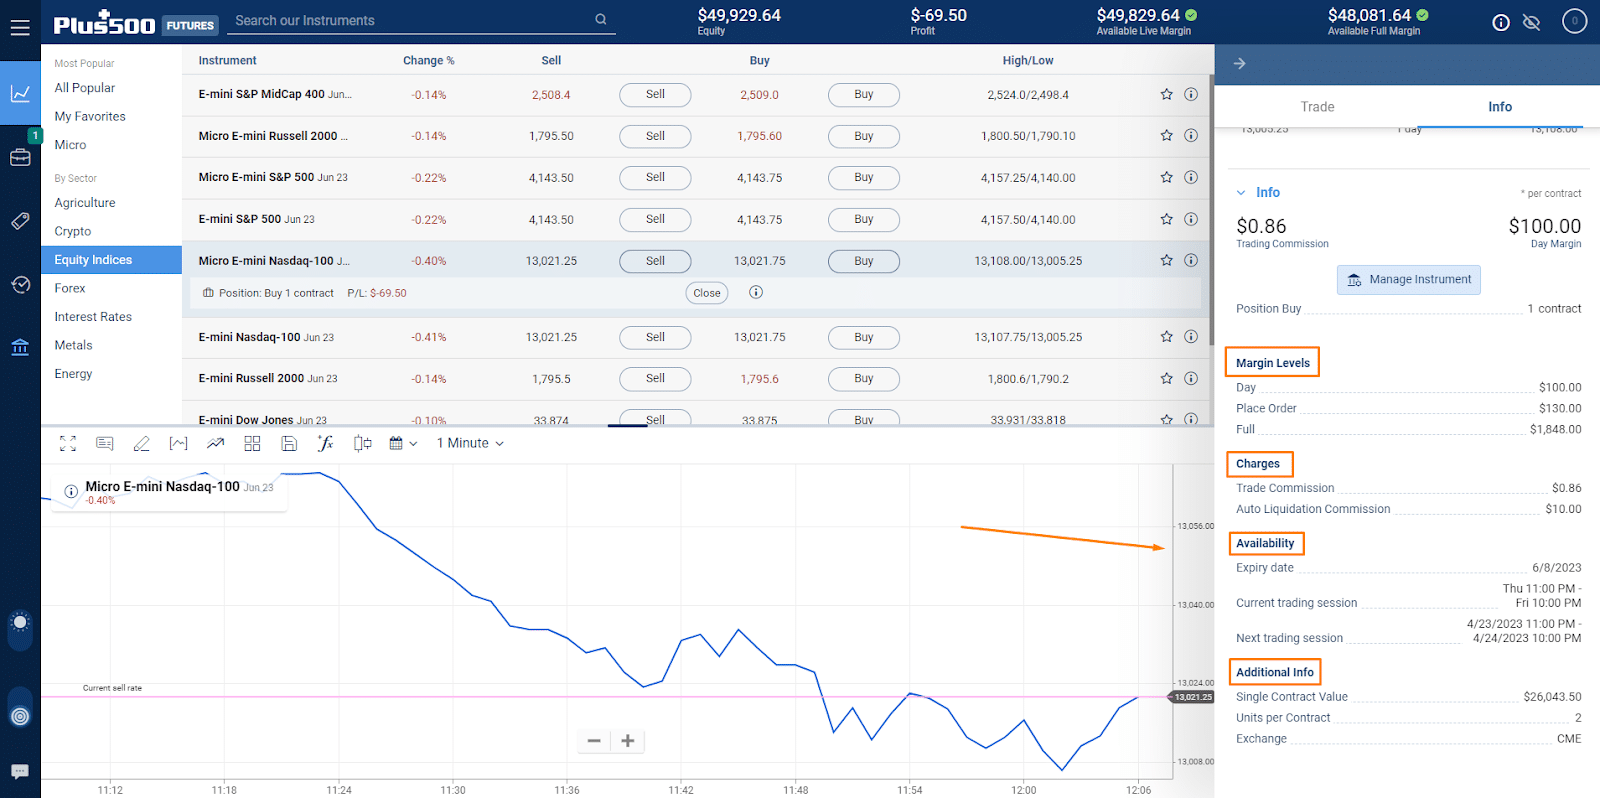
Task: Open info for E-mini S&P MidCap 400
Action: pos(1191,95)
